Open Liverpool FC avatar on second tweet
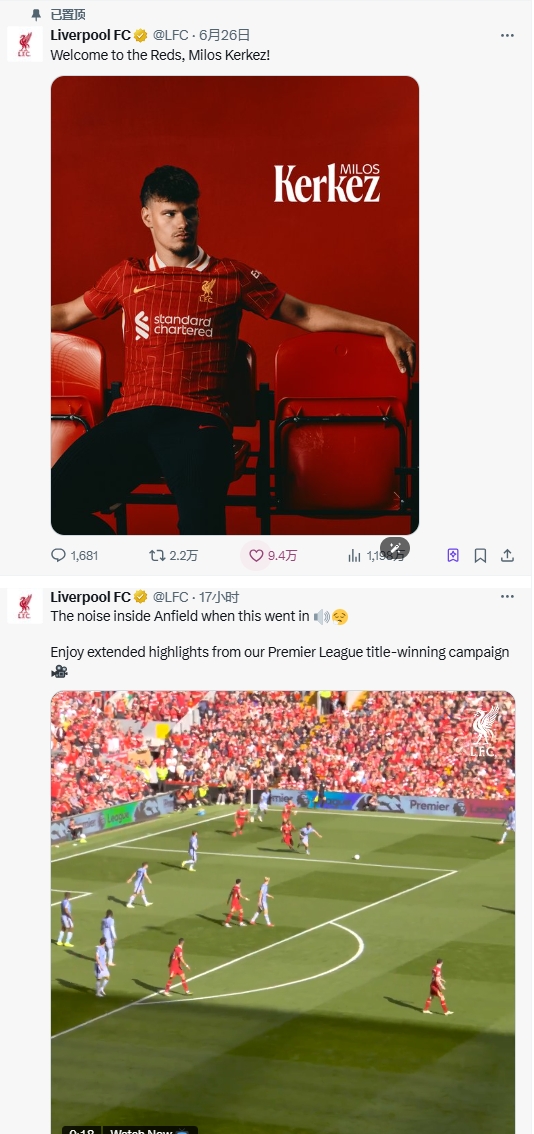The height and width of the screenshot is (1134, 534). point(25,605)
